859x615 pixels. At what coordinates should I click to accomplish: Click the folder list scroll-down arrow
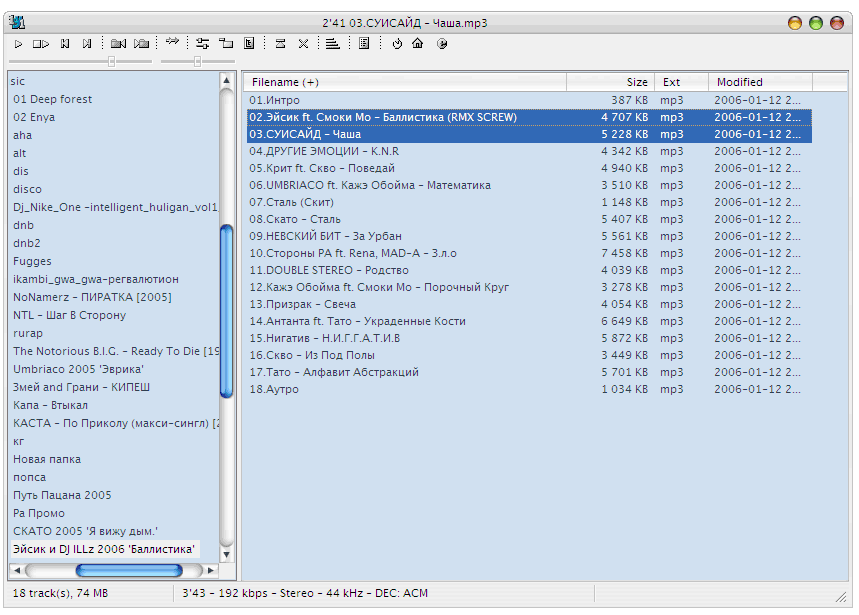click(x=227, y=554)
